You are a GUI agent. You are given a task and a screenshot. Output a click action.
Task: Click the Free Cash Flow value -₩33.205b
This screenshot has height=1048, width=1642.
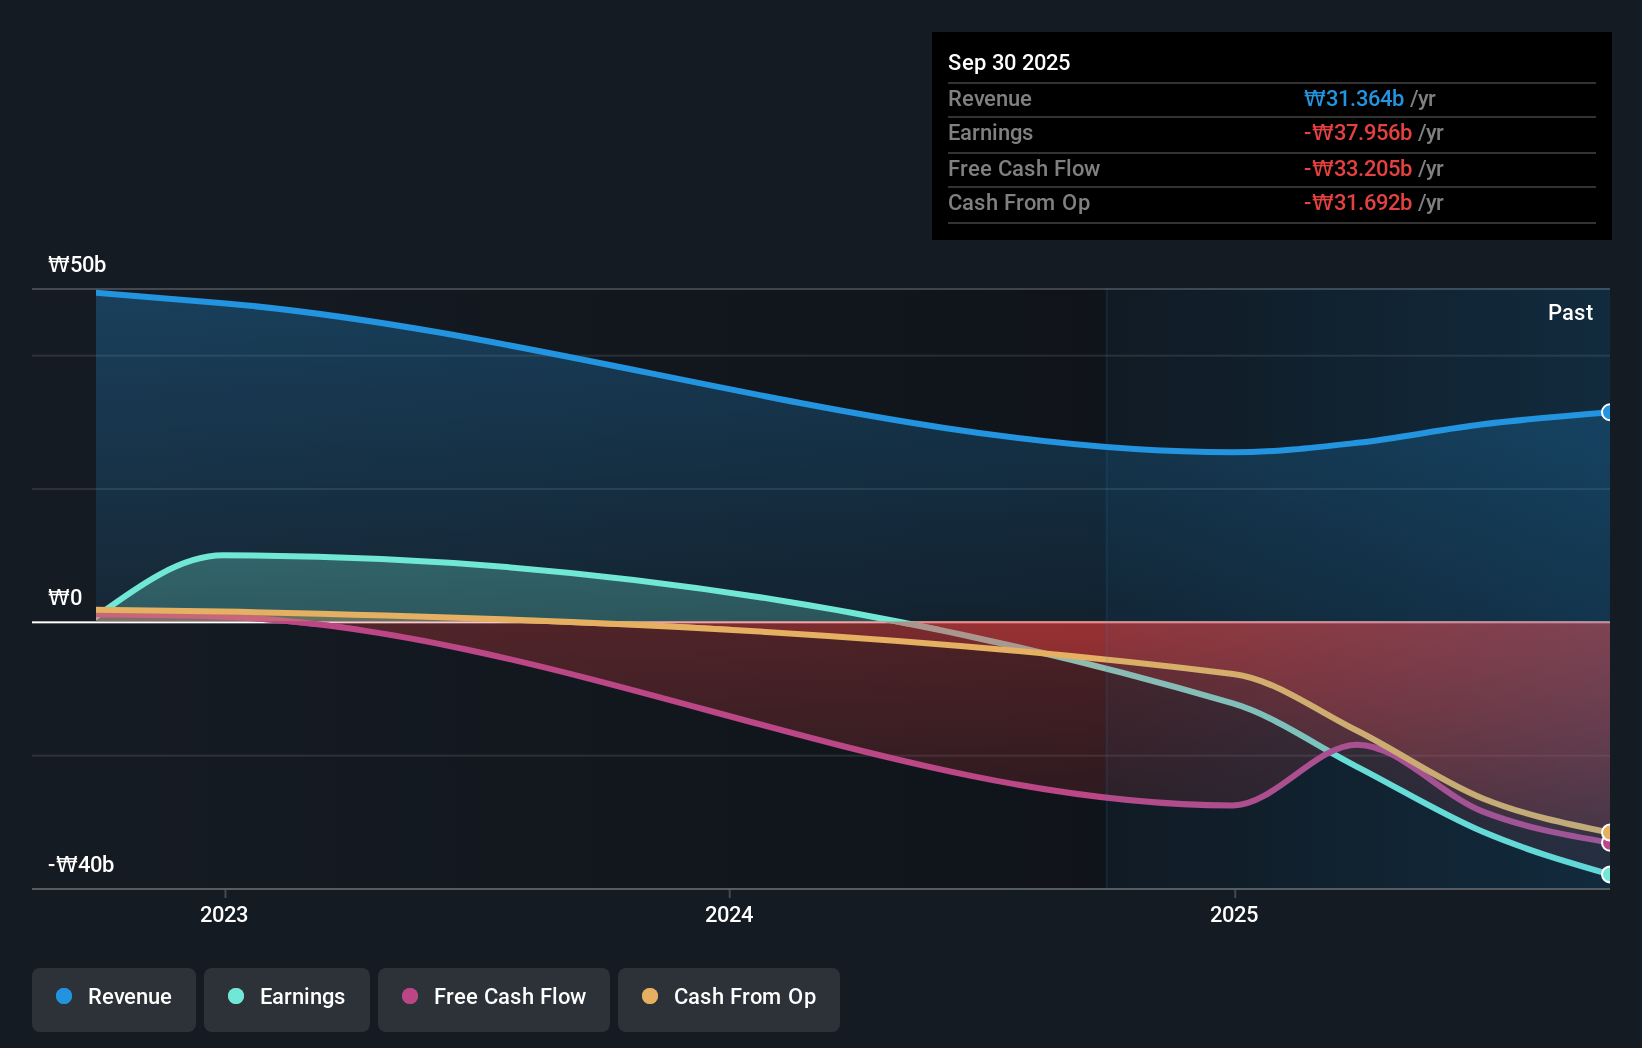click(1358, 169)
